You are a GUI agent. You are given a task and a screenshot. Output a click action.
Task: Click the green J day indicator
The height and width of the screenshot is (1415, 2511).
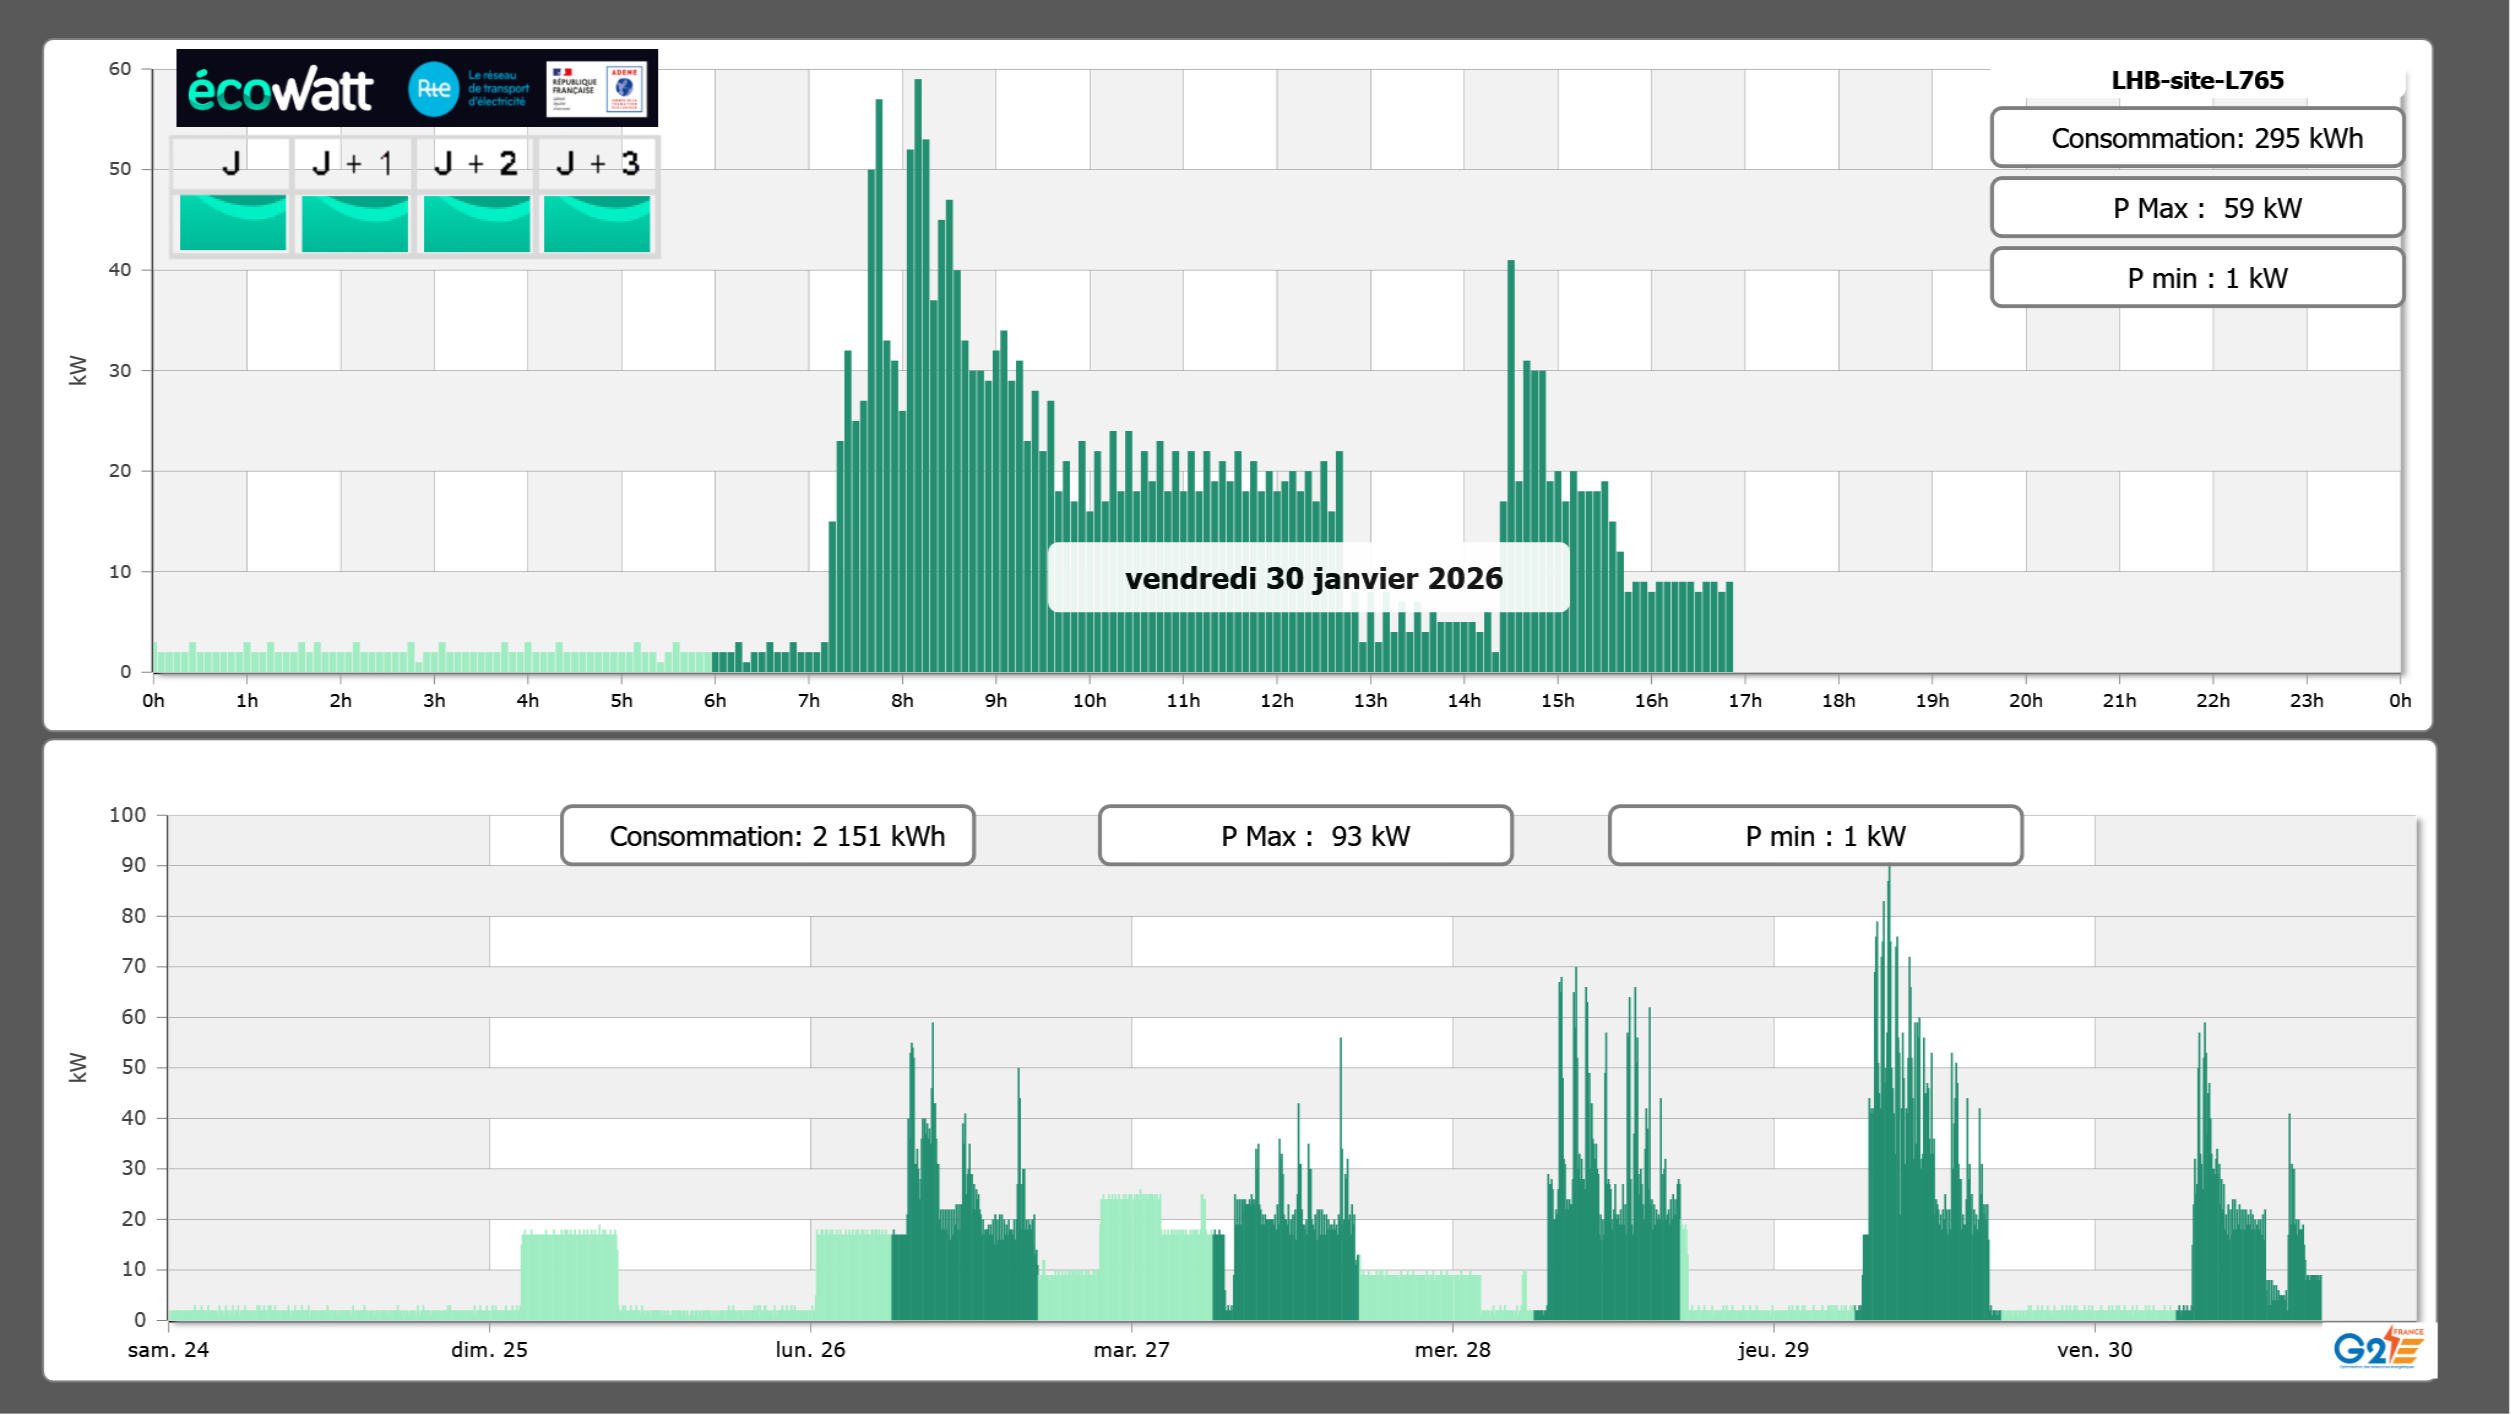coord(232,223)
